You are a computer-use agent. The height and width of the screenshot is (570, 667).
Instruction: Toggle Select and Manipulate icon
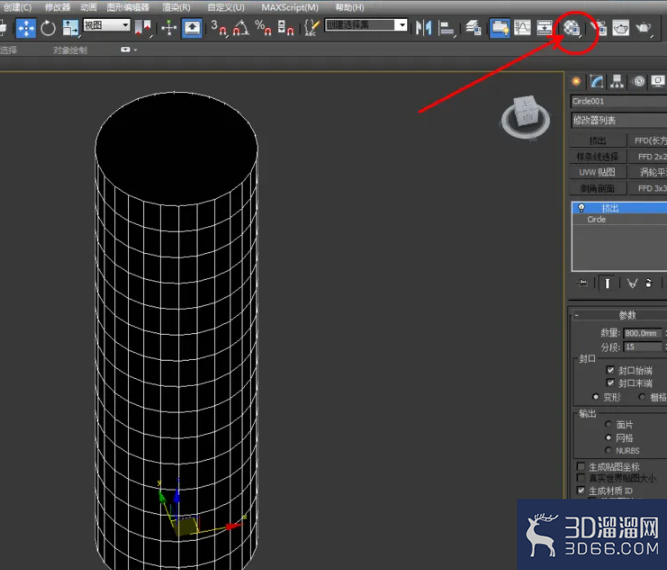(169, 28)
